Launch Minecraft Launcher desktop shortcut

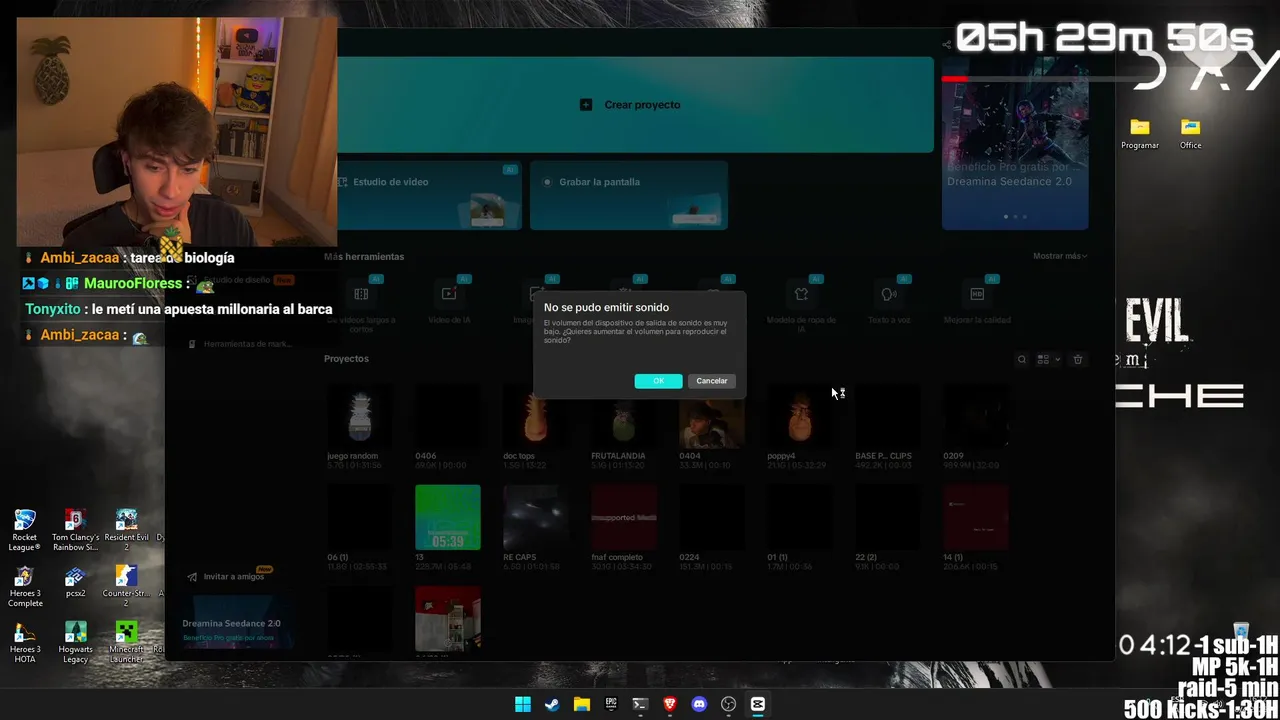tap(126, 643)
